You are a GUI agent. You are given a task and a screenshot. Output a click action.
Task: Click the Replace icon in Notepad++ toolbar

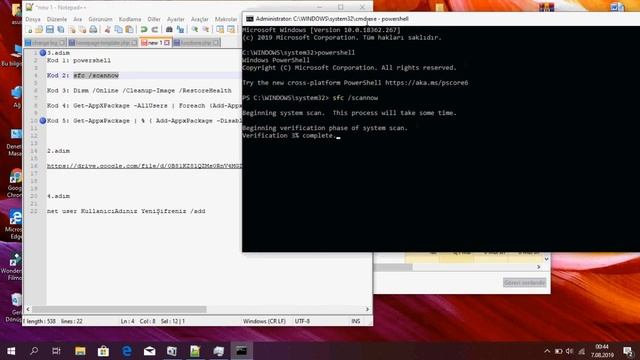[180, 29]
